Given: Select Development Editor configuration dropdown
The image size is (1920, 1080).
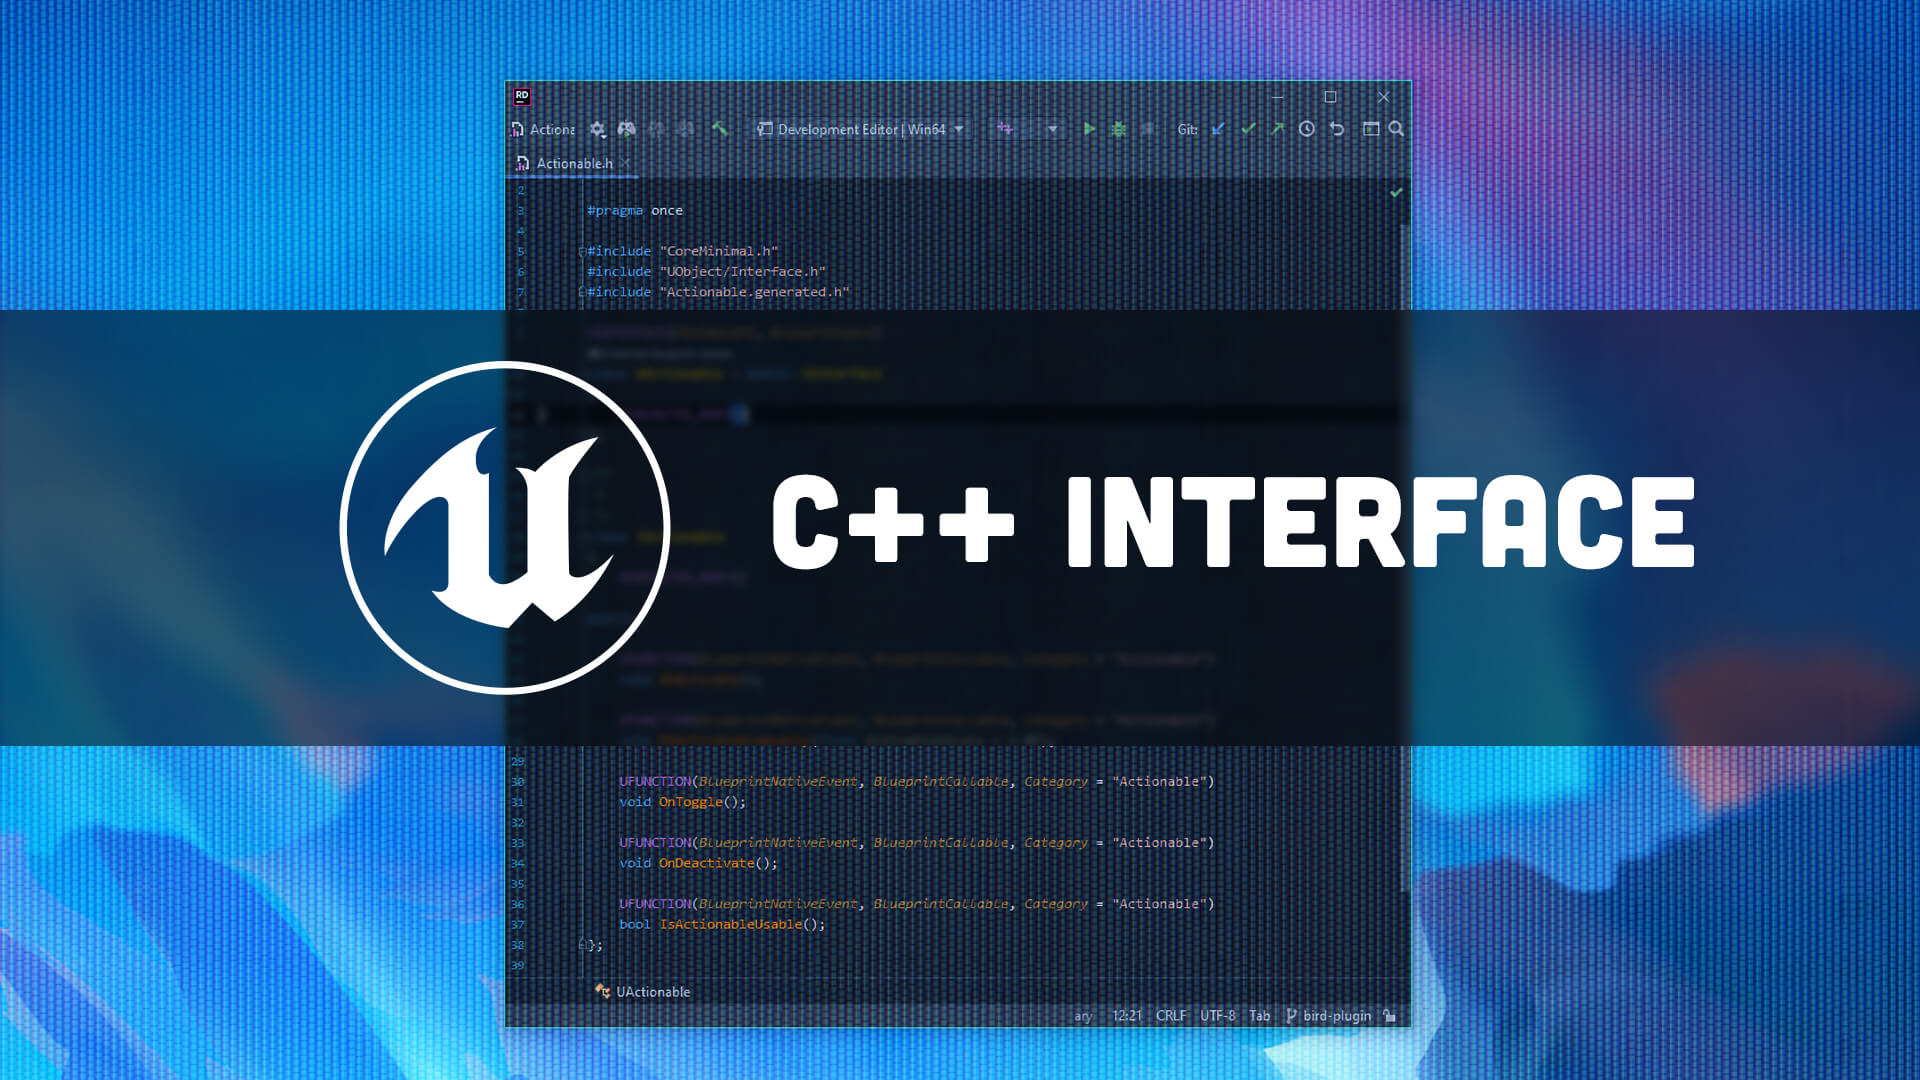Looking at the screenshot, I should 862,128.
